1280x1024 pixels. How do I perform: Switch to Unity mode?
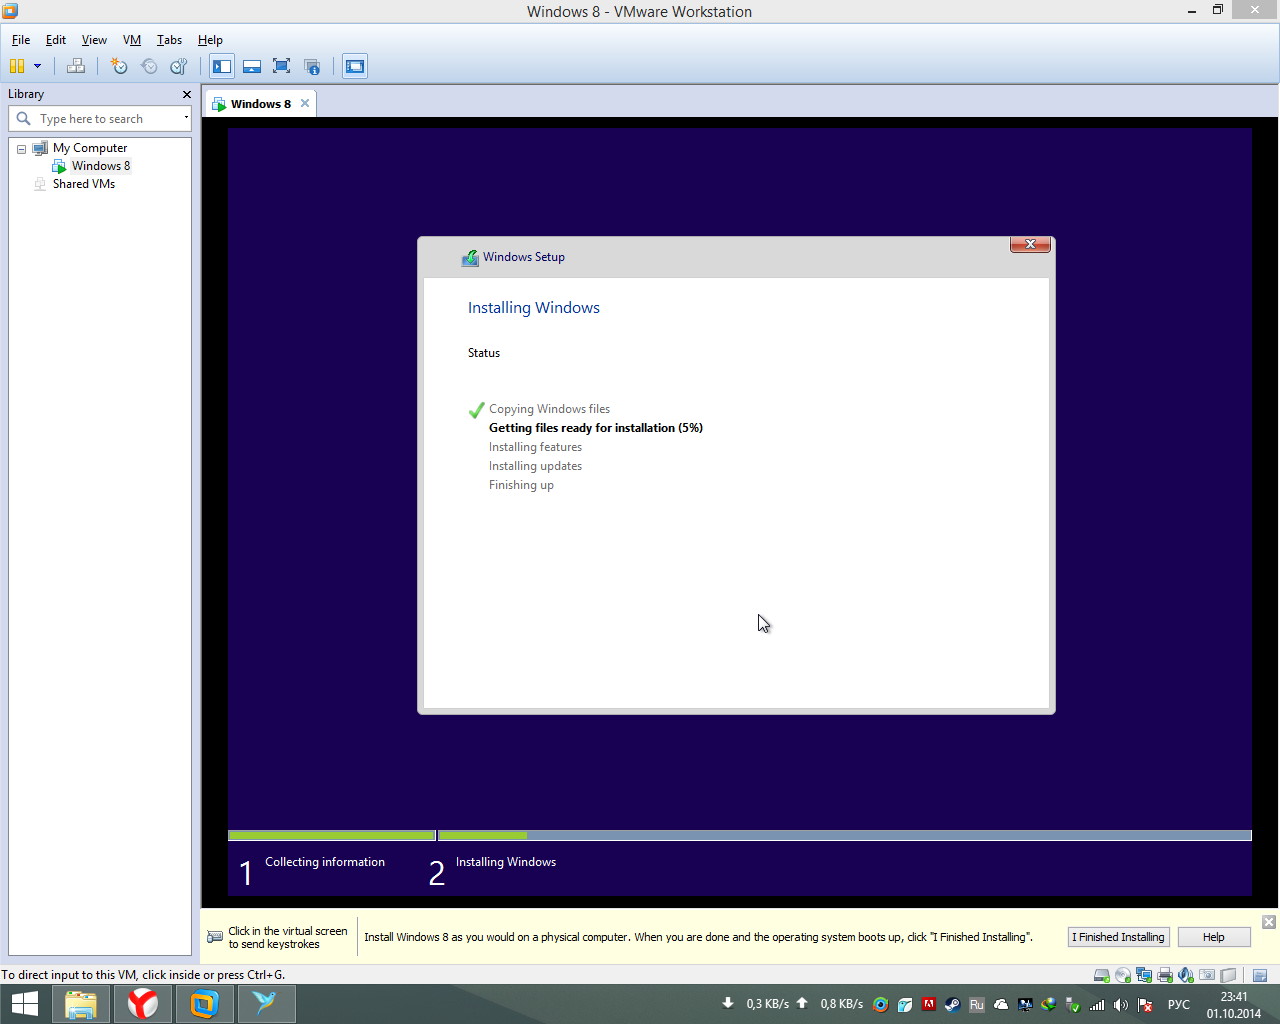(312, 66)
